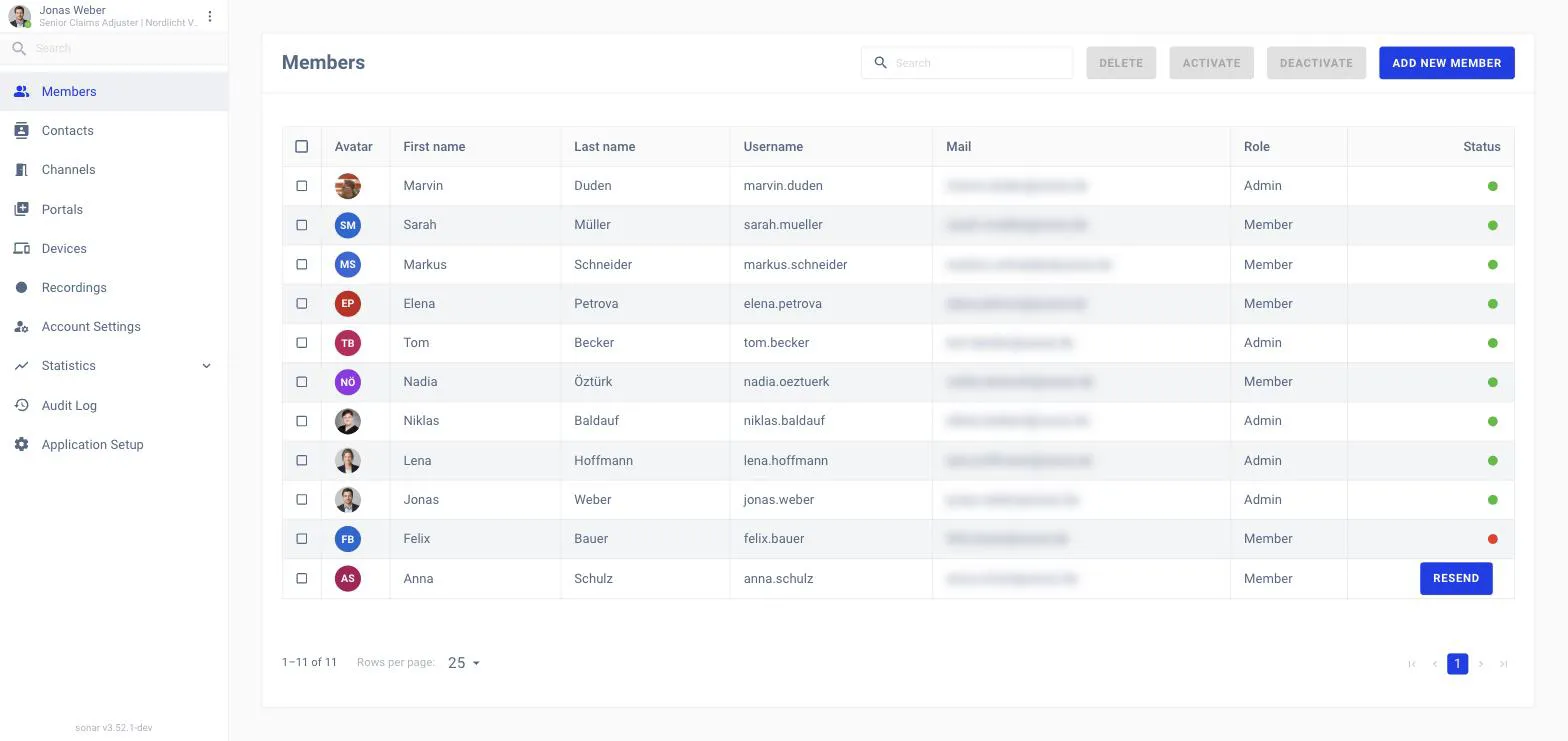
Task: Click Felix Bauer's red status dot
Action: coord(1493,539)
